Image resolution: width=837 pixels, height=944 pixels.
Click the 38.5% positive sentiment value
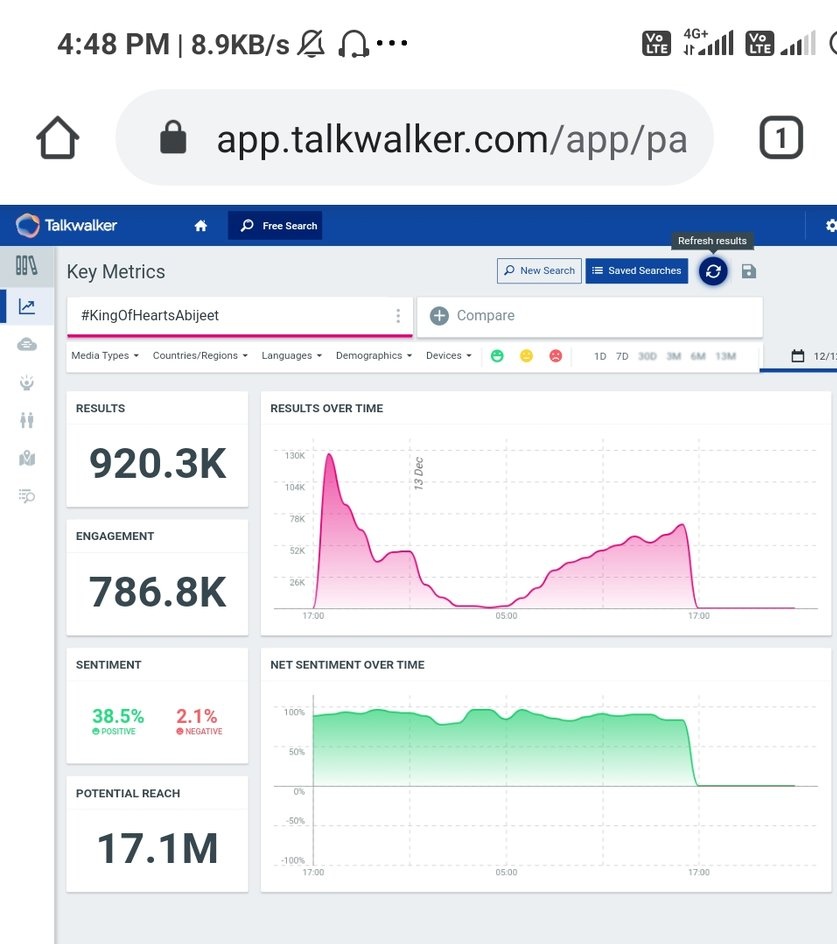118,716
